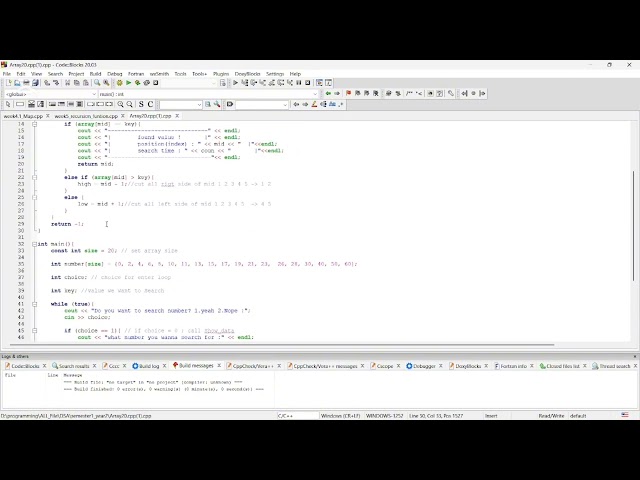Click the Build finished message row

point(164,389)
